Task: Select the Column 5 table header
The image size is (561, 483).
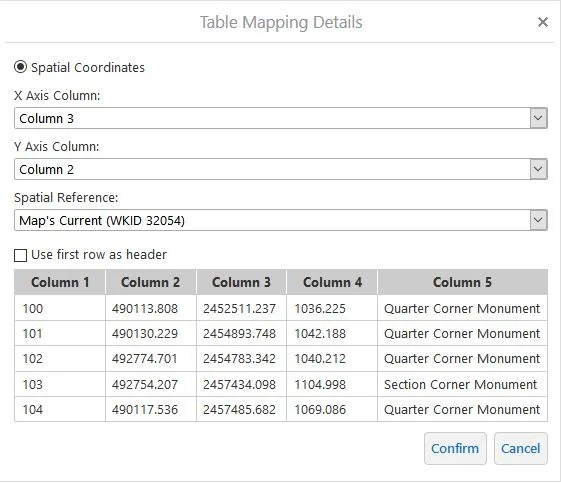Action: tap(463, 282)
